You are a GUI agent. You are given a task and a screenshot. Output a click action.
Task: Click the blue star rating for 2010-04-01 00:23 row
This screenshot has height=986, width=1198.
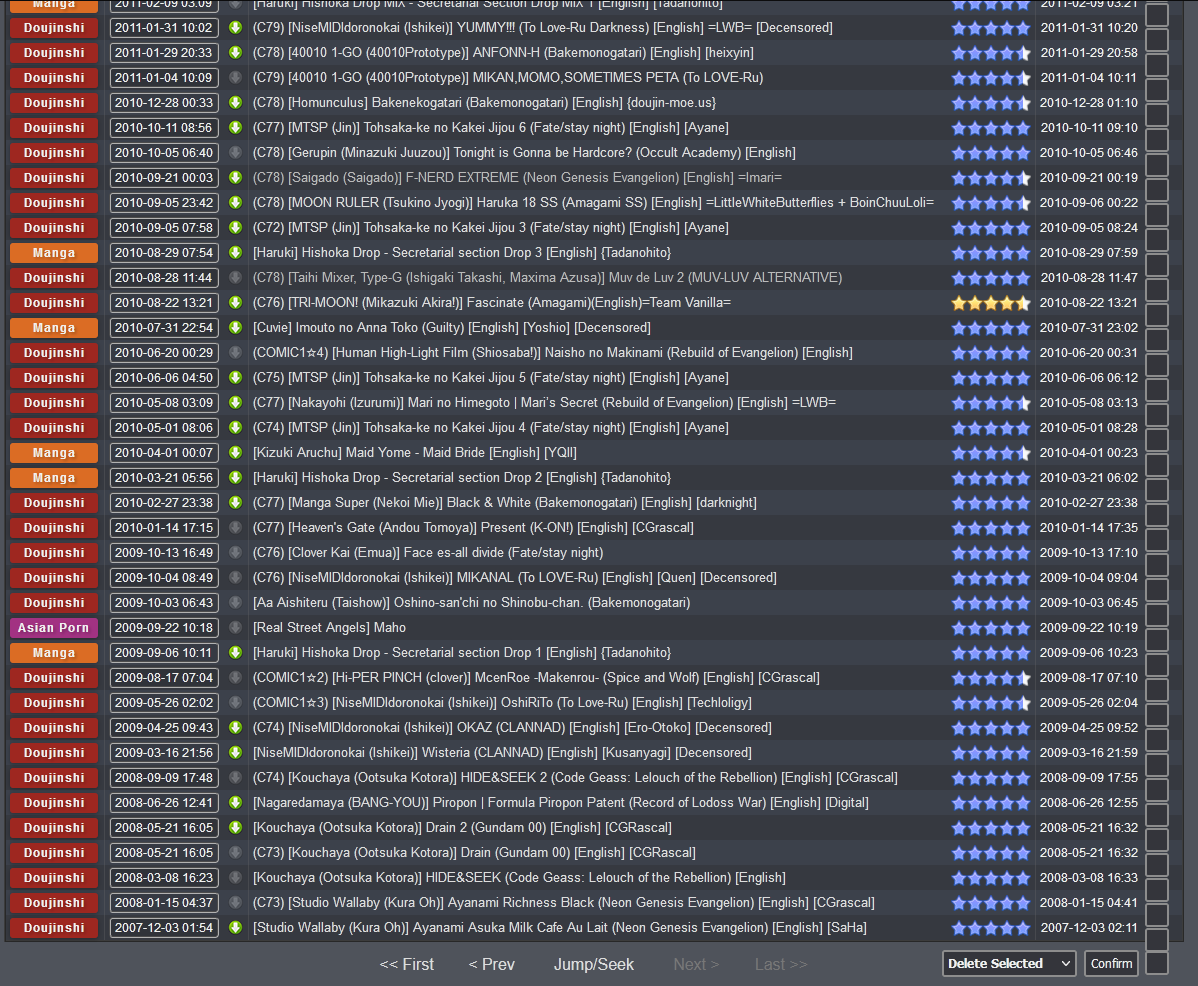(991, 453)
